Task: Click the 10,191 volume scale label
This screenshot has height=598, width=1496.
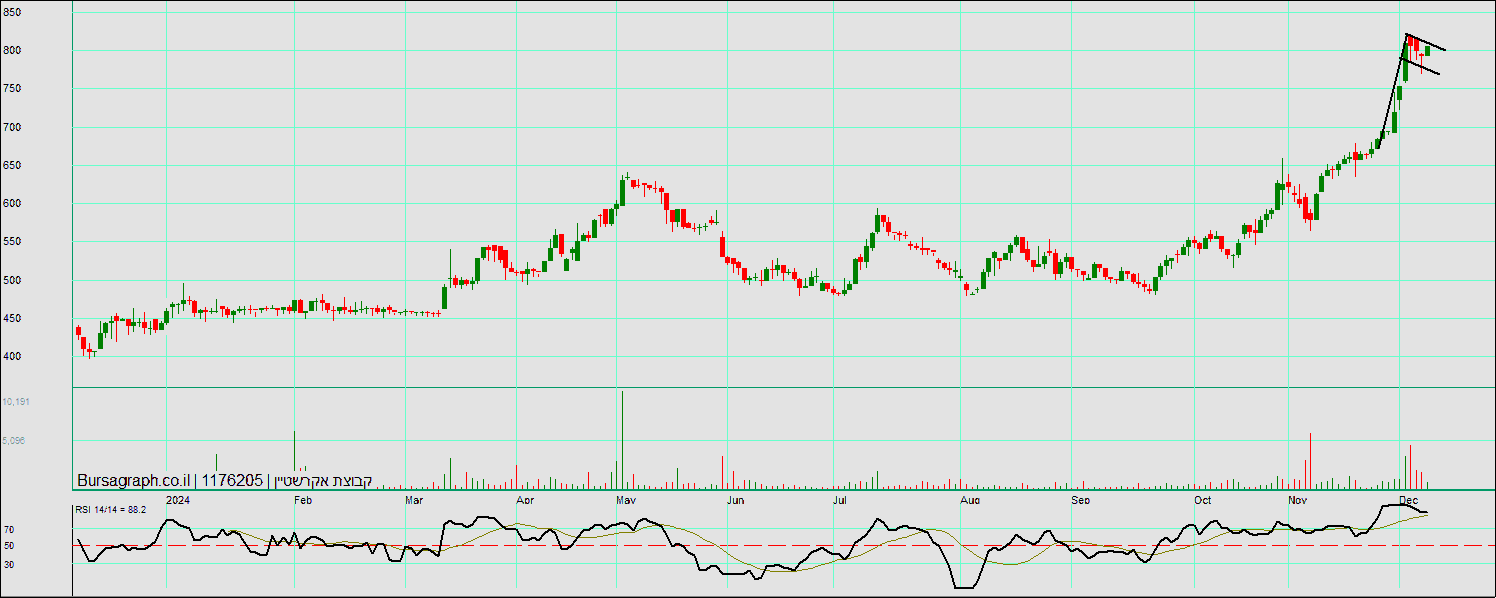Action: coord(16,402)
